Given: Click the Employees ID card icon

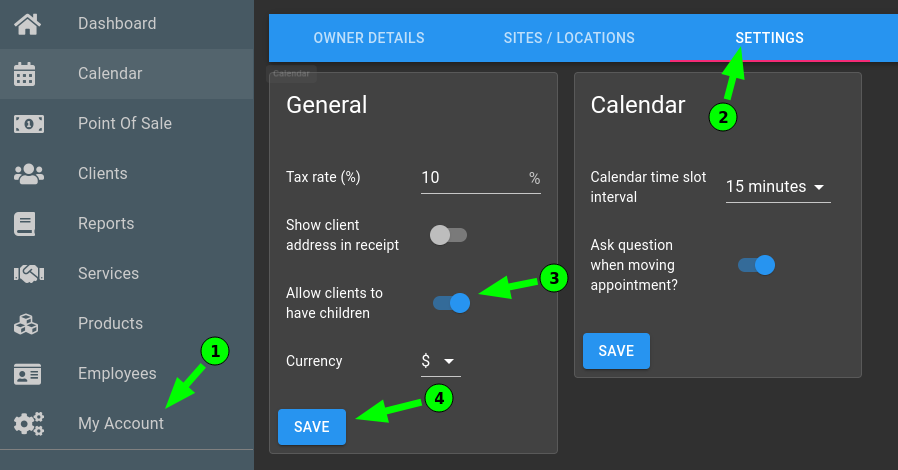Looking at the screenshot, I should [27, 374].
